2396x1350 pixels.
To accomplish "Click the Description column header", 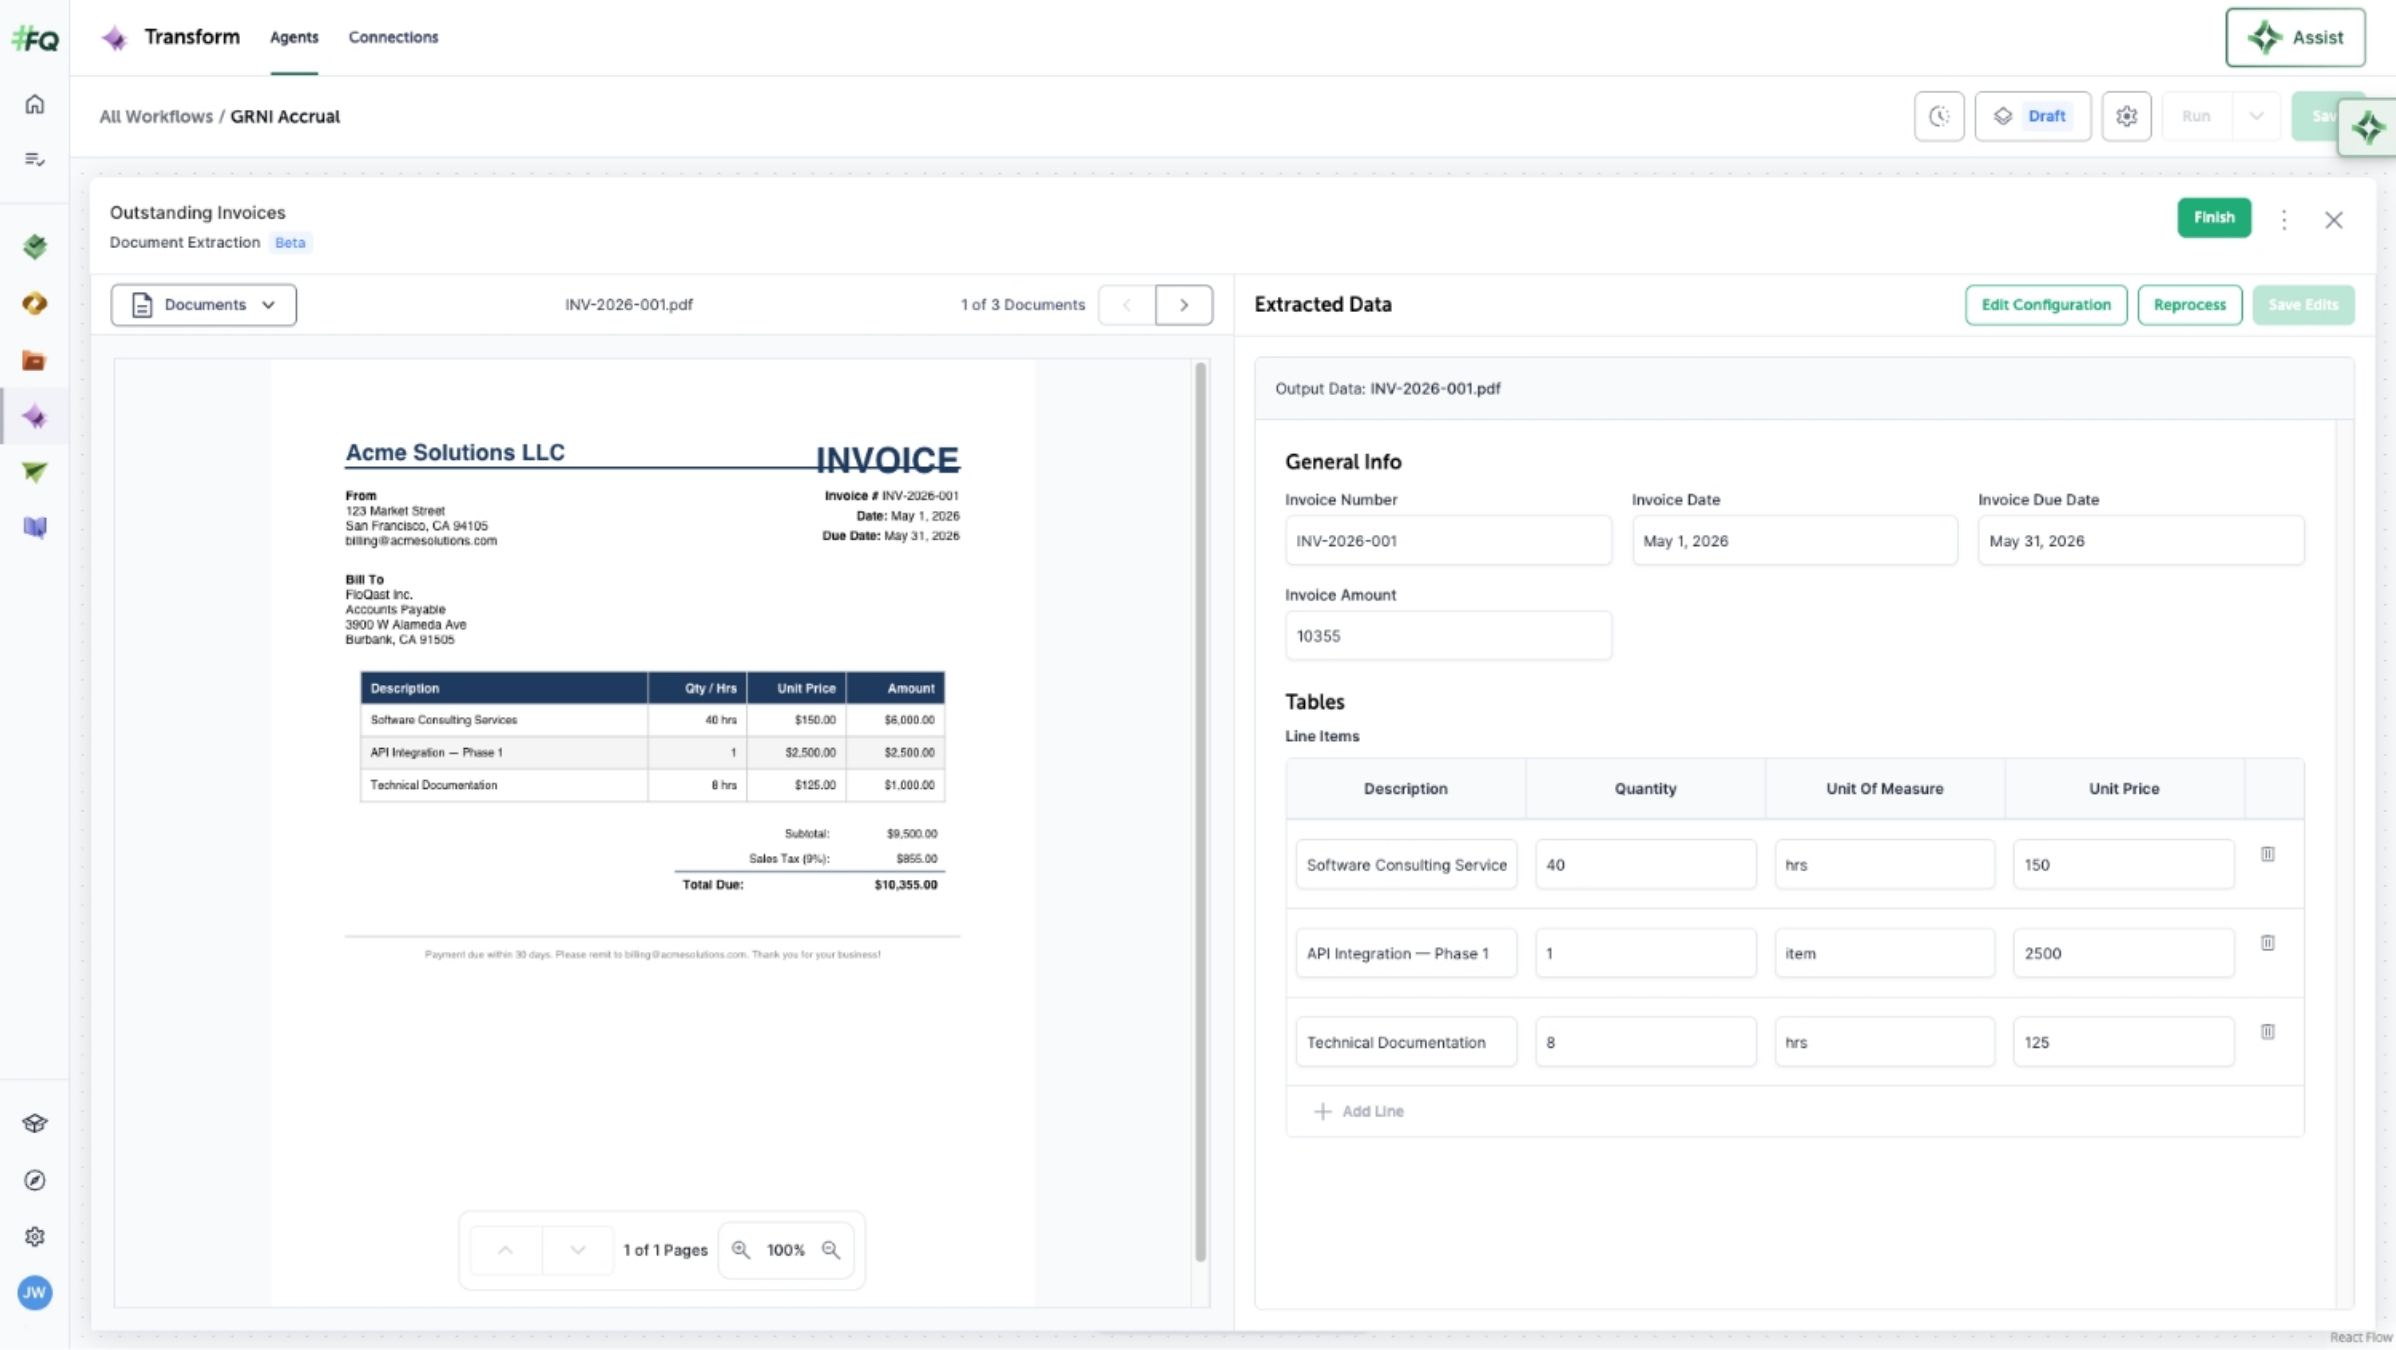I will (1405, 788).
